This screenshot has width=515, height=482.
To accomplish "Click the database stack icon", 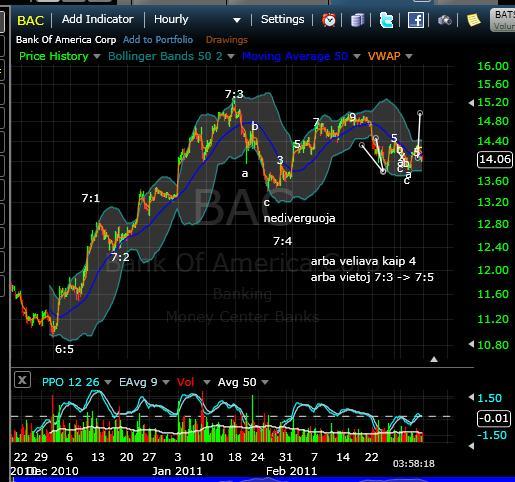I will tap(357, 20).
